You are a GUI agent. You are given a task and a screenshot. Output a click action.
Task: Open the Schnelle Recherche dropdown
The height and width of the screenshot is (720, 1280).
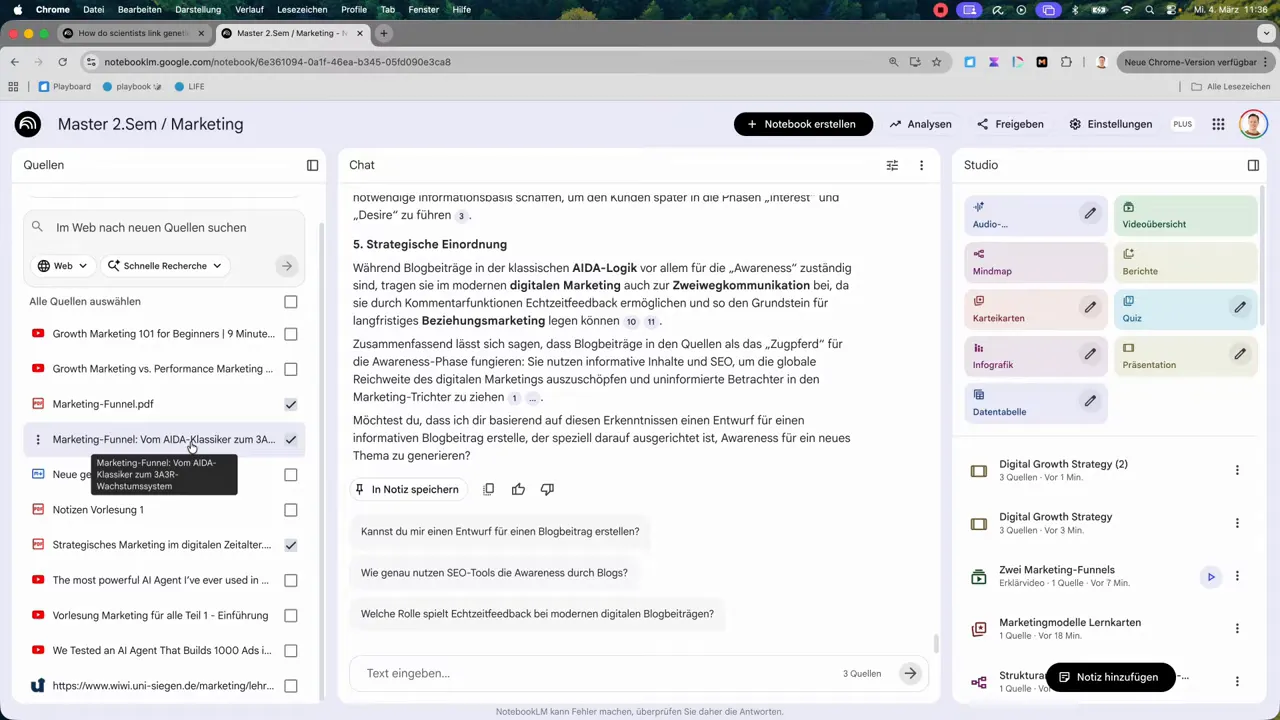[x=165, y=265]
